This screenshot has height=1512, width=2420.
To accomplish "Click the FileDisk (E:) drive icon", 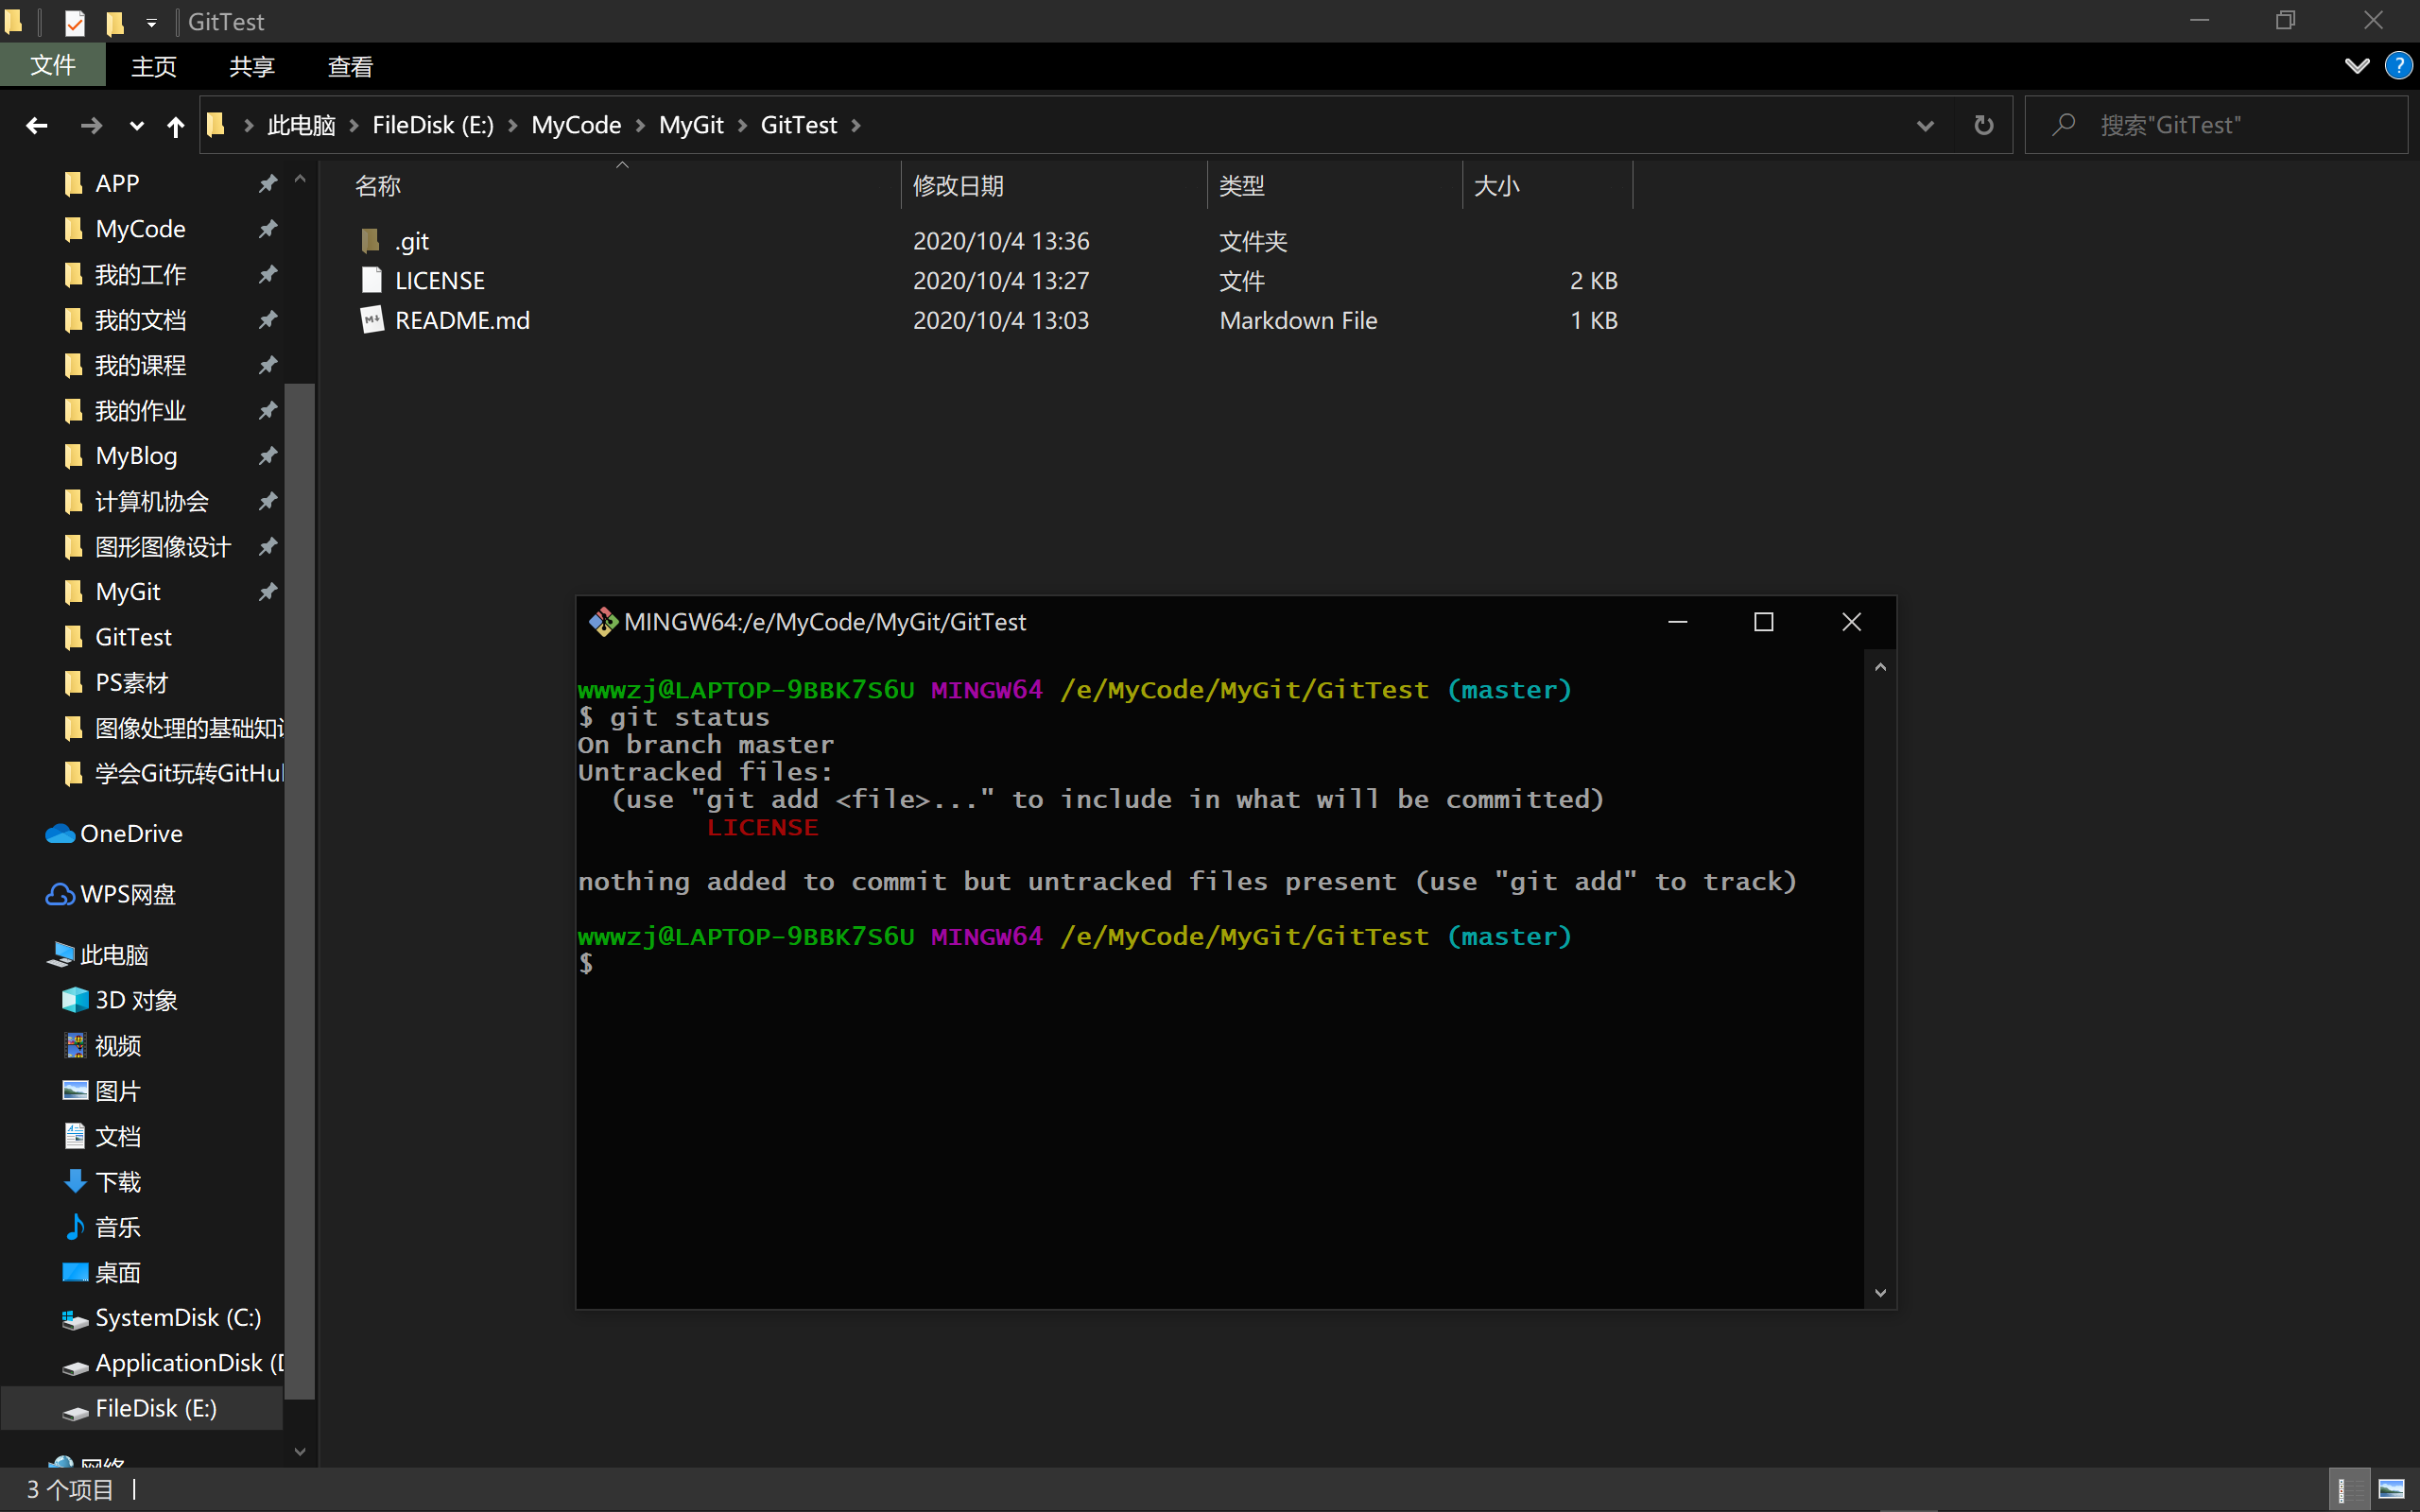I will click(75, 1411).
